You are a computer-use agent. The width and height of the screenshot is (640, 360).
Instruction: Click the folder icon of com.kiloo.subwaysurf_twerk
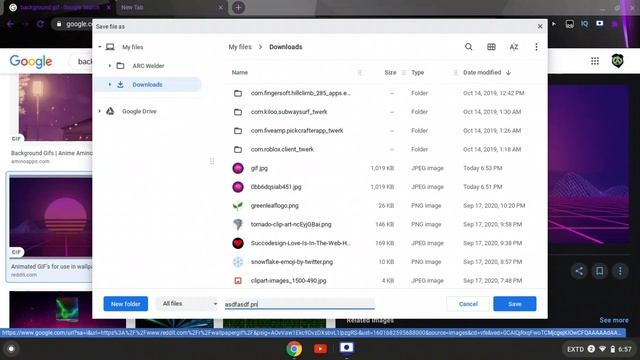[238, 112]
